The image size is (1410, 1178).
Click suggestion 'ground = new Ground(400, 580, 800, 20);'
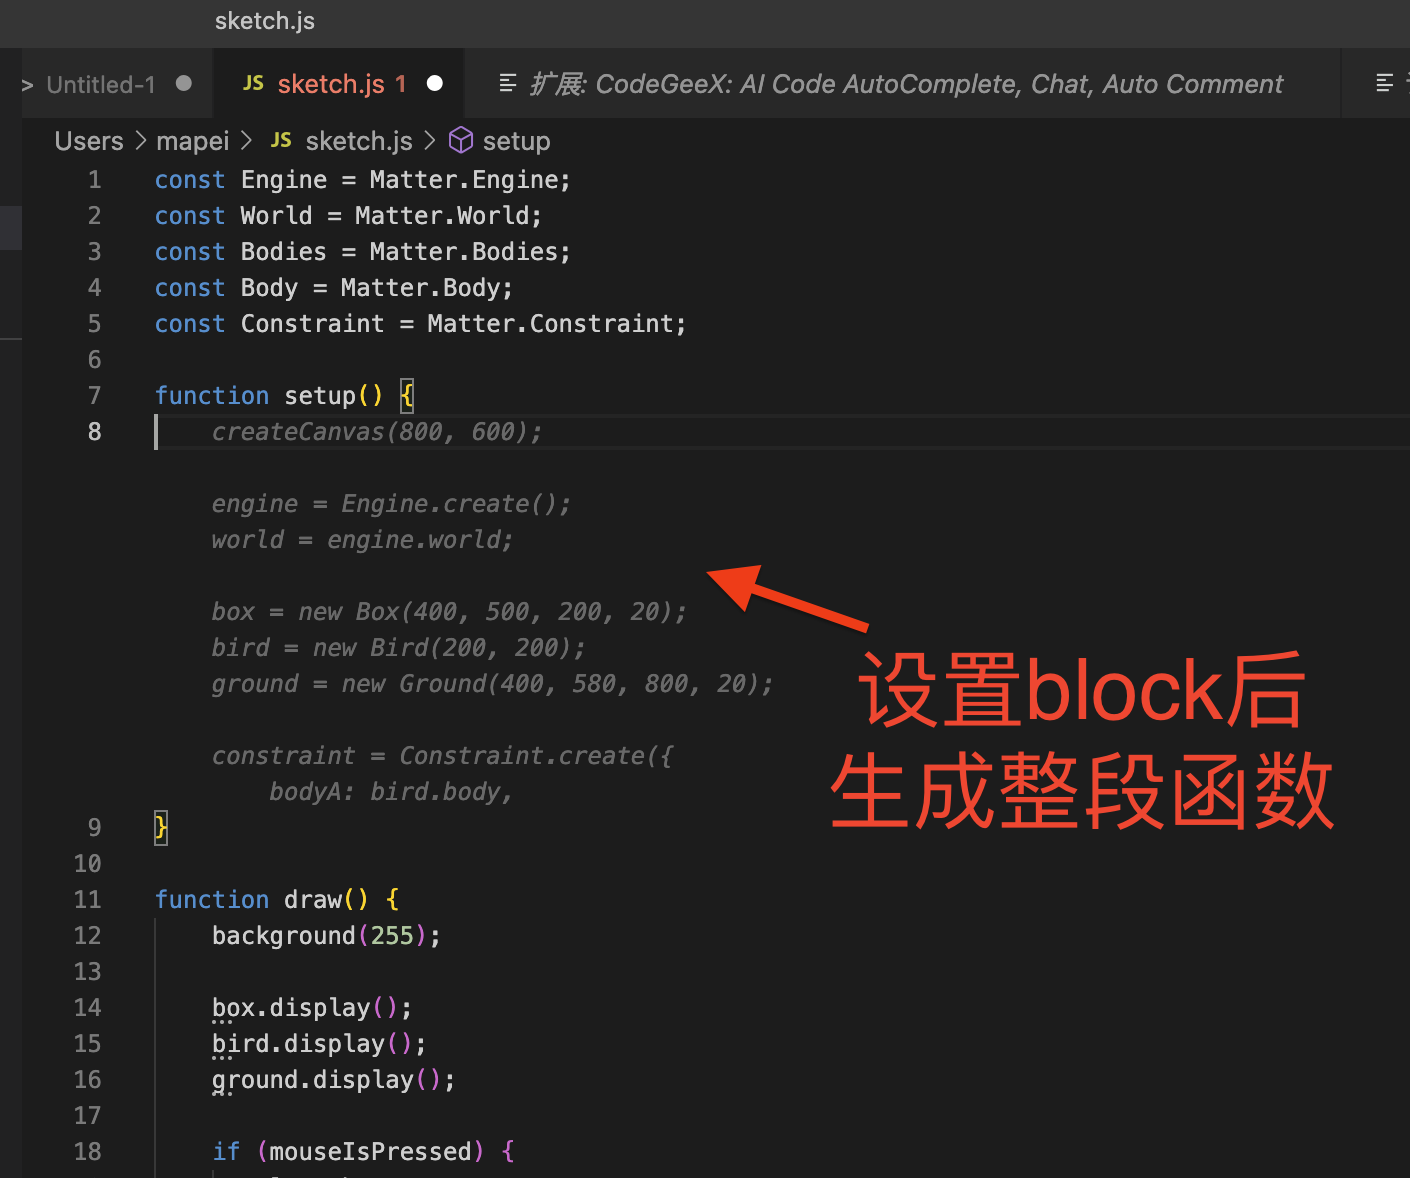pos(492,684)
